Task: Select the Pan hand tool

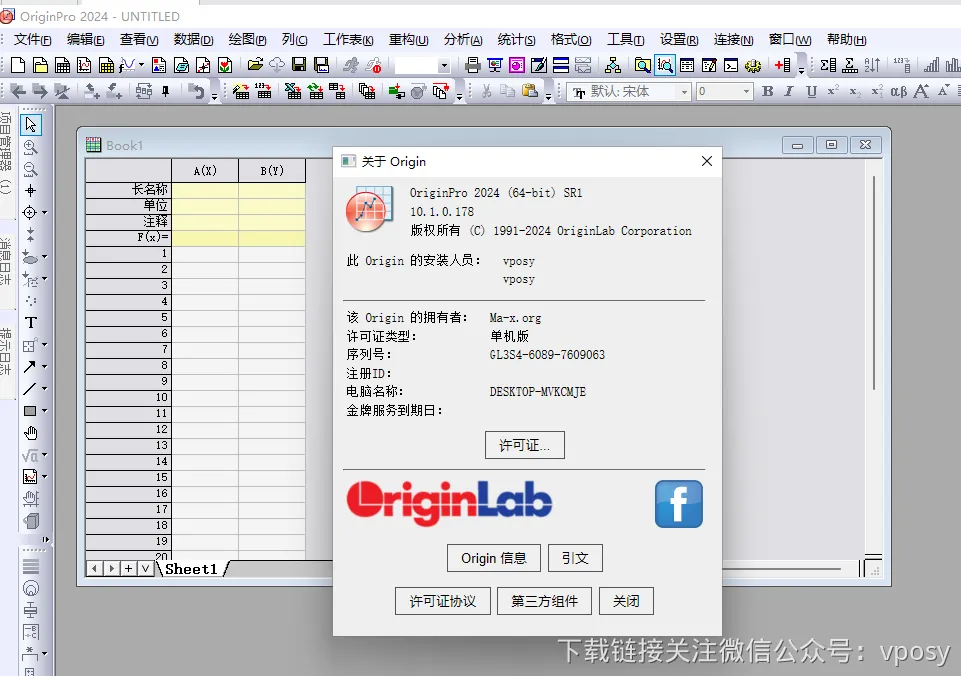Action: coord(31,433)
